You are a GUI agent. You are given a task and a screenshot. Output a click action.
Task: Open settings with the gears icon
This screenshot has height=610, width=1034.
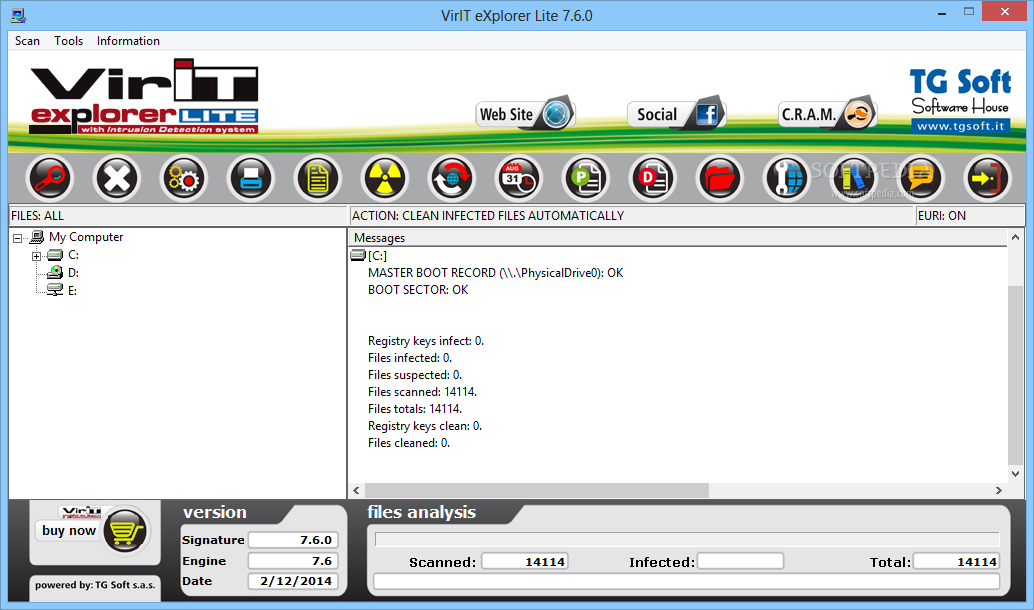pyautogui.click(x=183, y=178)
